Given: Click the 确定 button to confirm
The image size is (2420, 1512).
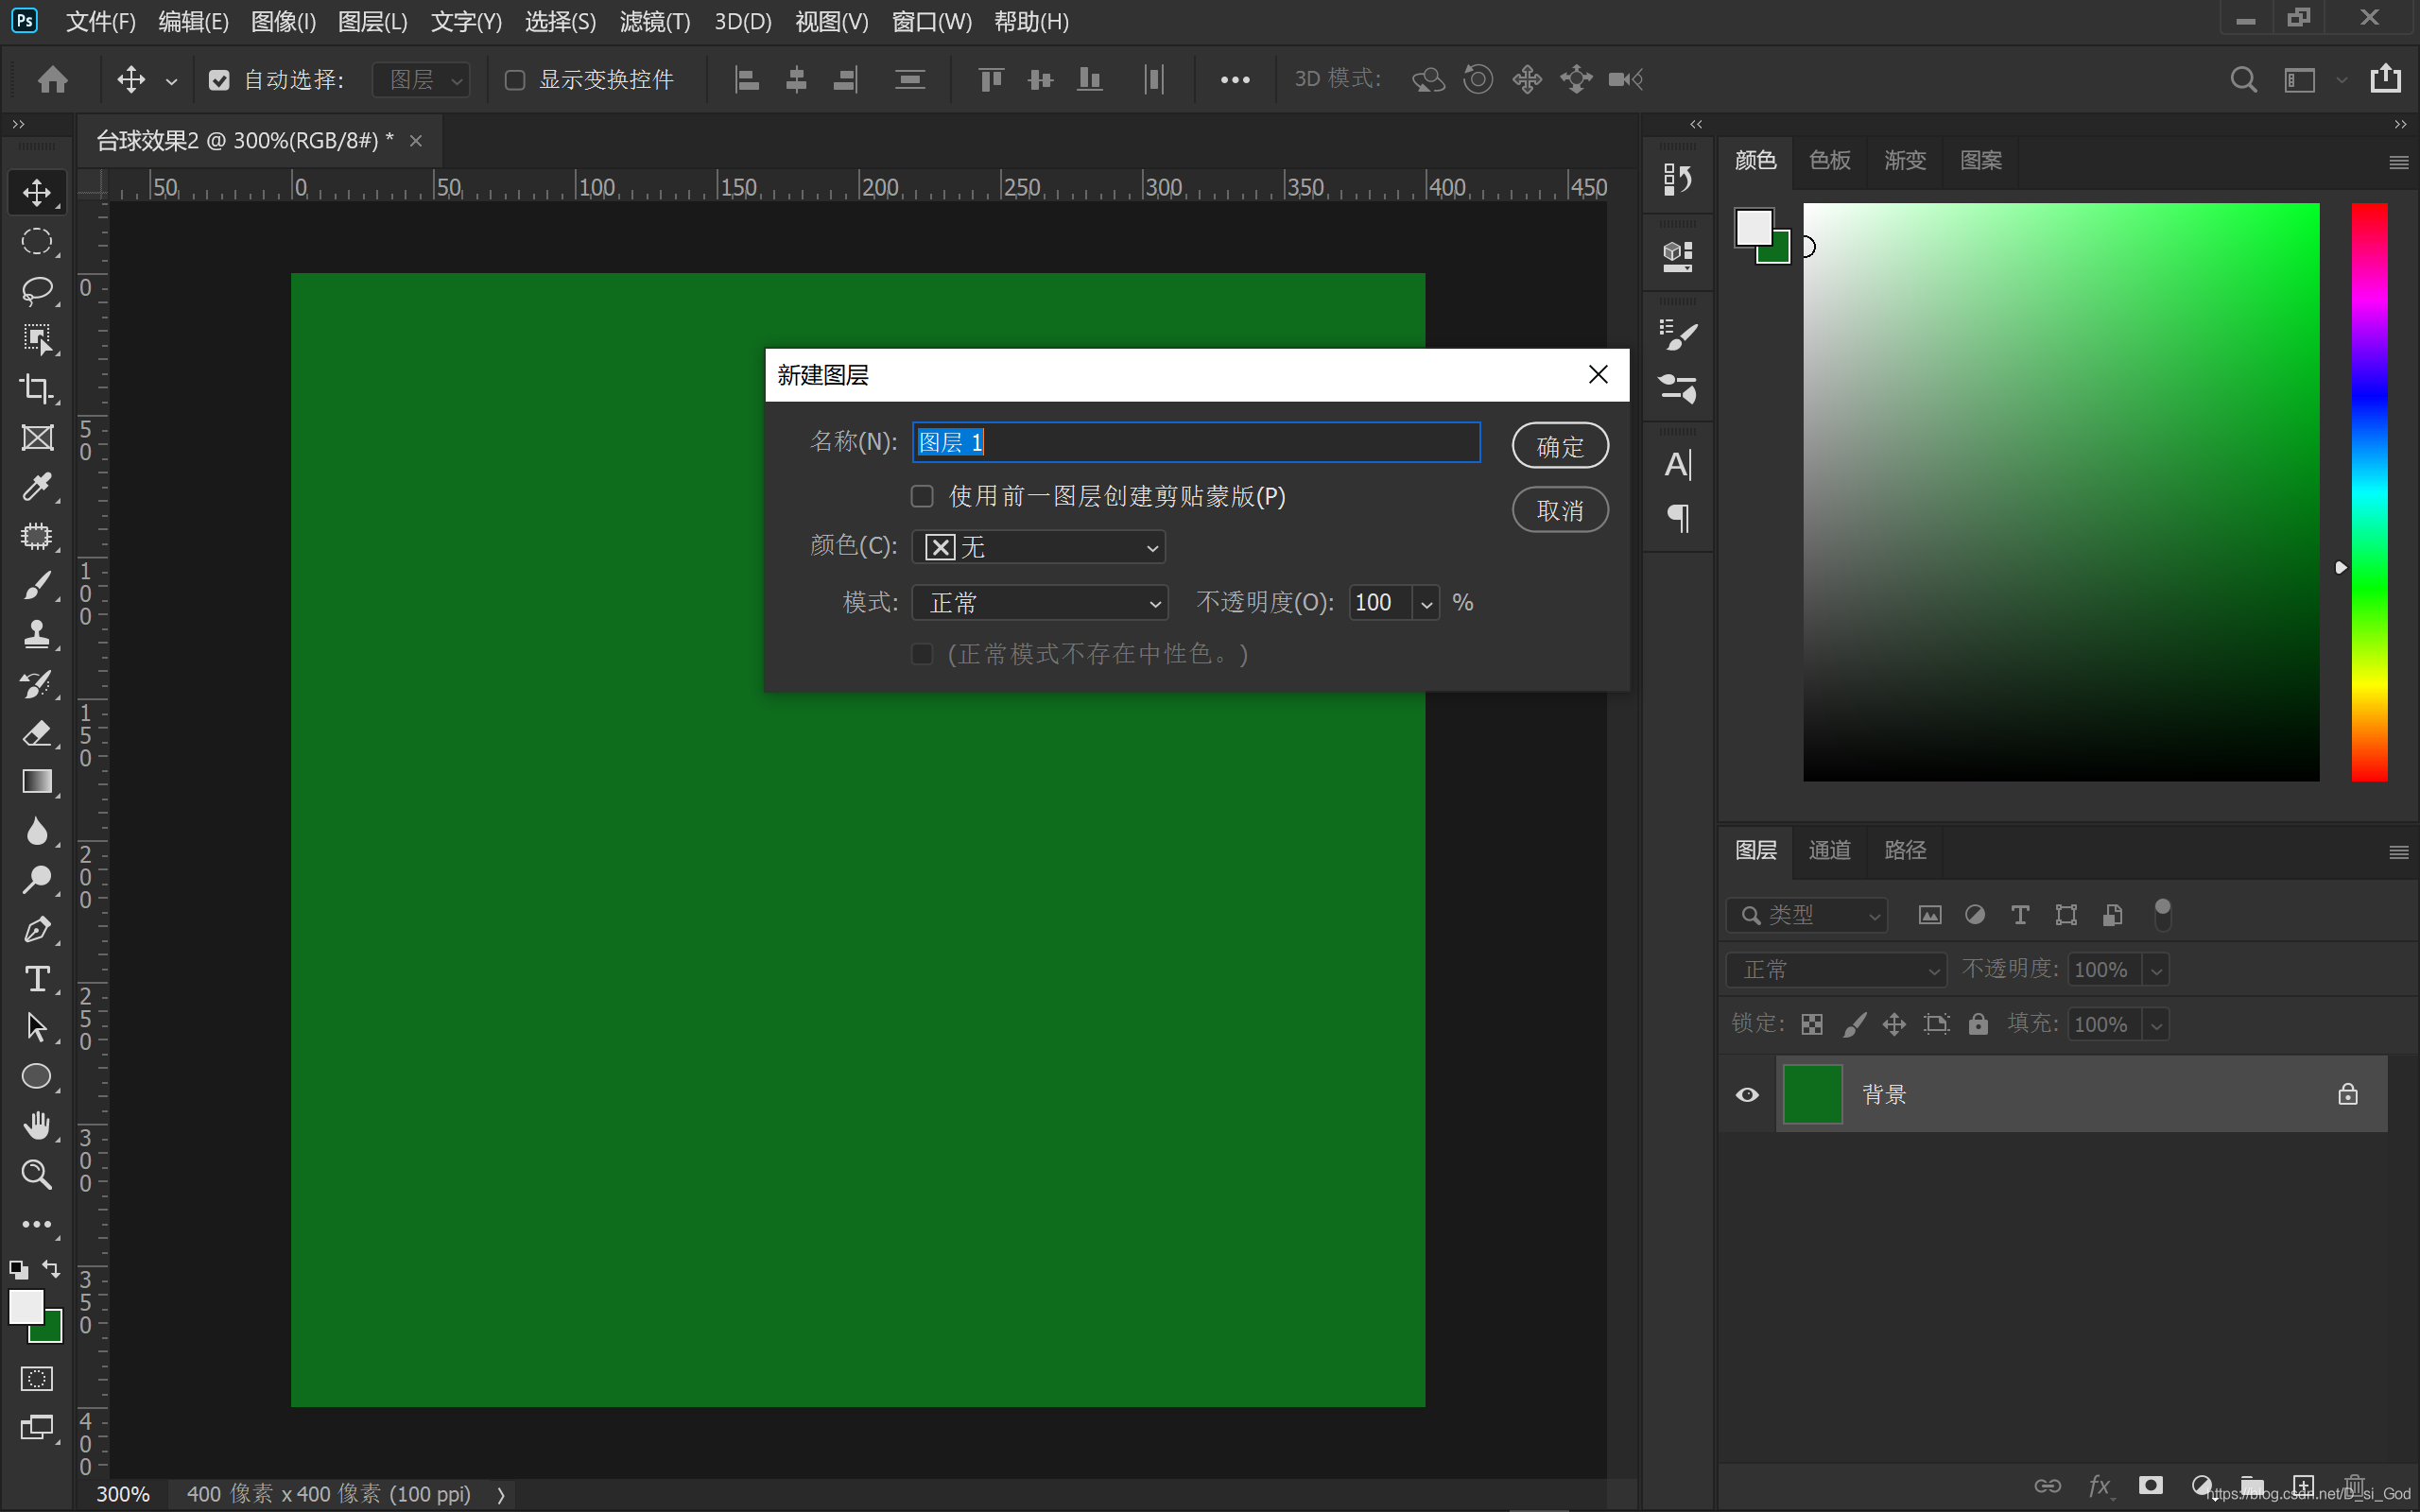Looking at the screenshot, I should pos(1560,446).
